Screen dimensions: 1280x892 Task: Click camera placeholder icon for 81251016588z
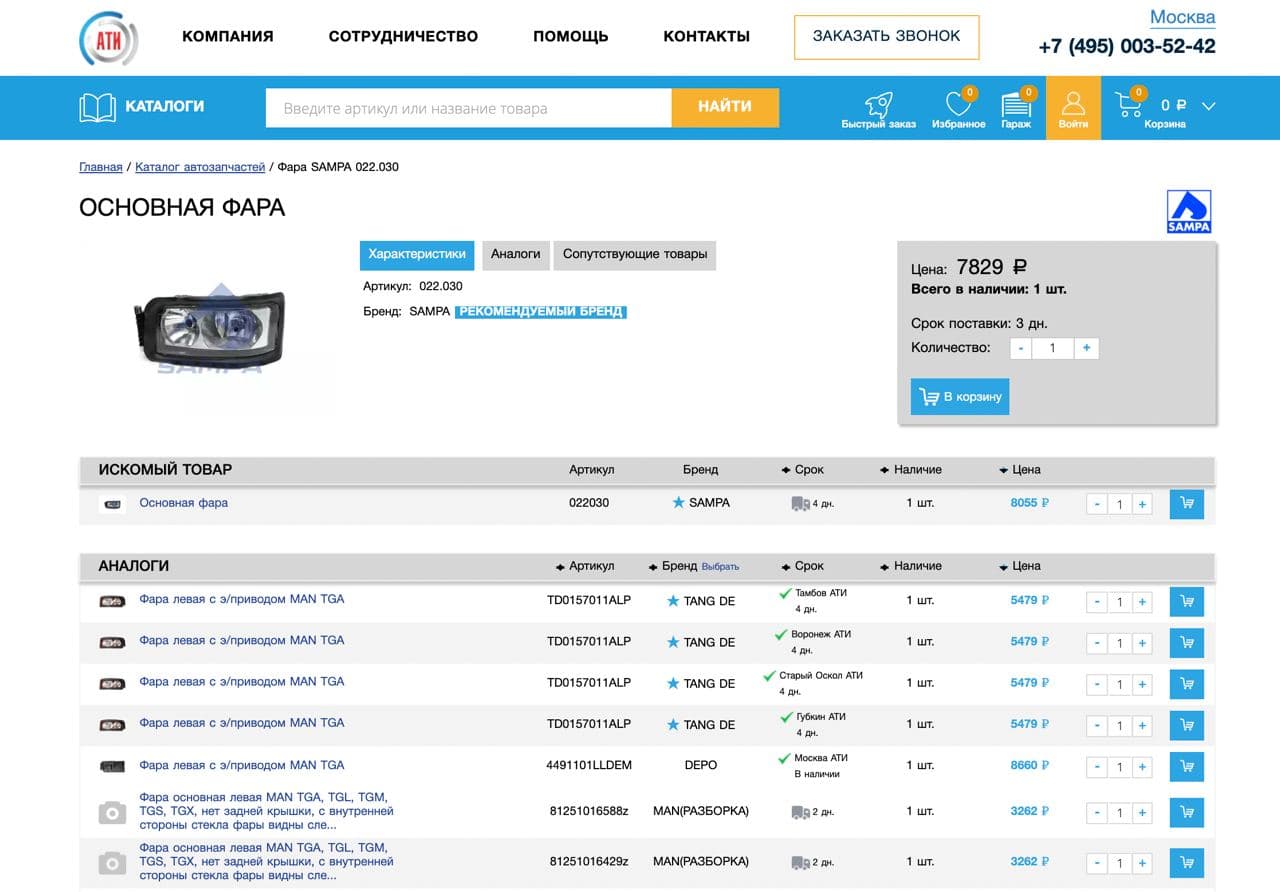pyautogui.click(x=112, y=813)
